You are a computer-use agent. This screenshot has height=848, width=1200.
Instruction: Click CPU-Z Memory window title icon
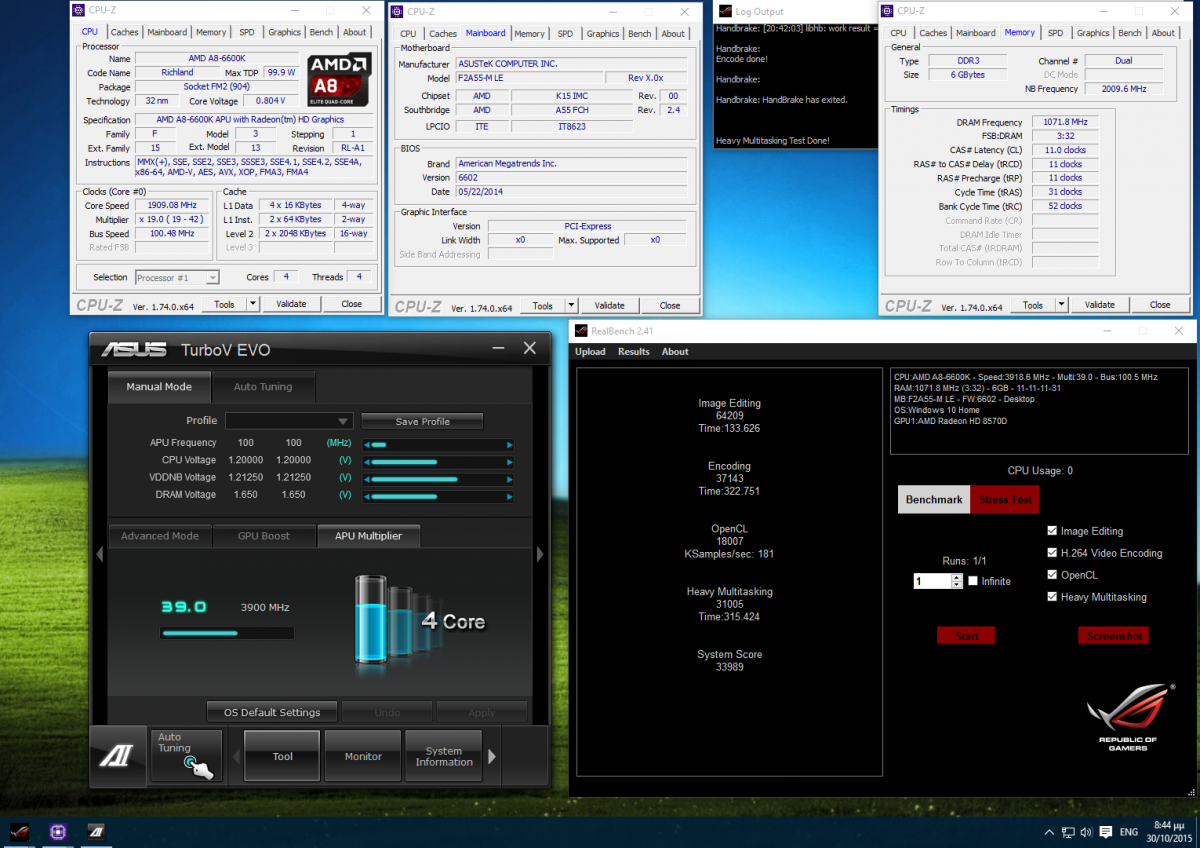tap(888, 11)
